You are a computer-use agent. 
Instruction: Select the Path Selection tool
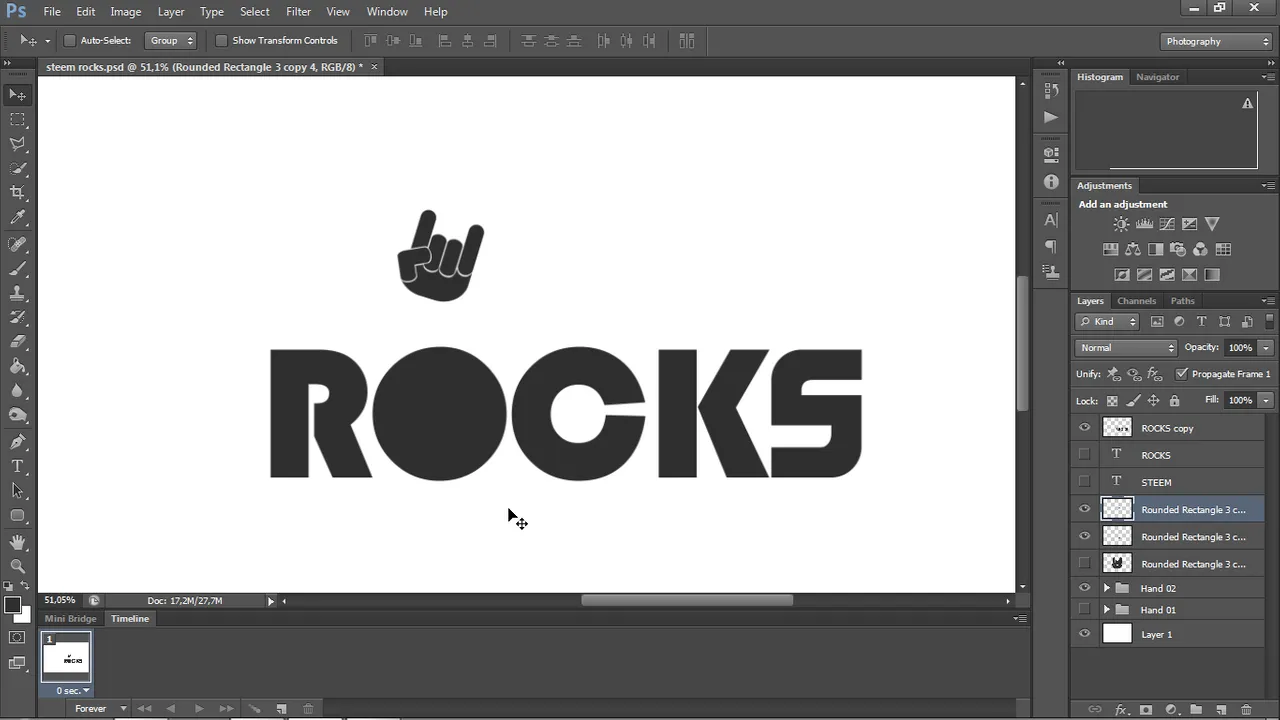click(18, 491)
